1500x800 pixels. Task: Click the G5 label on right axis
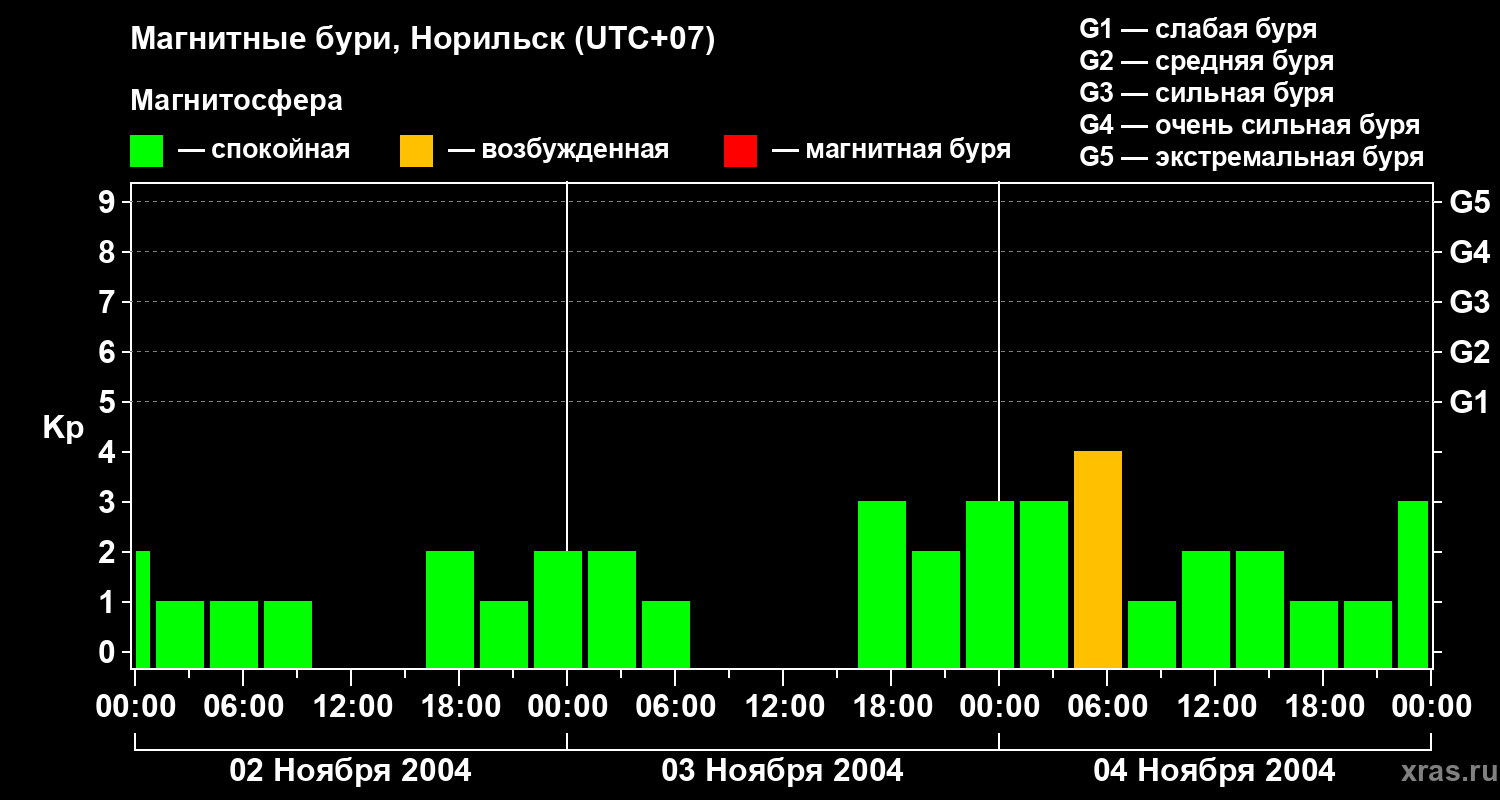[1469, 202]
